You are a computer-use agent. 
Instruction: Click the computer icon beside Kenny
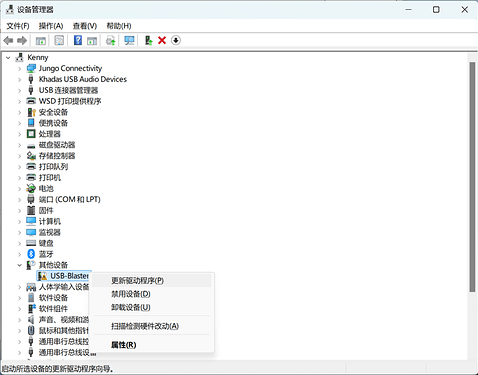pyautogui.click(x=20, y=57)
